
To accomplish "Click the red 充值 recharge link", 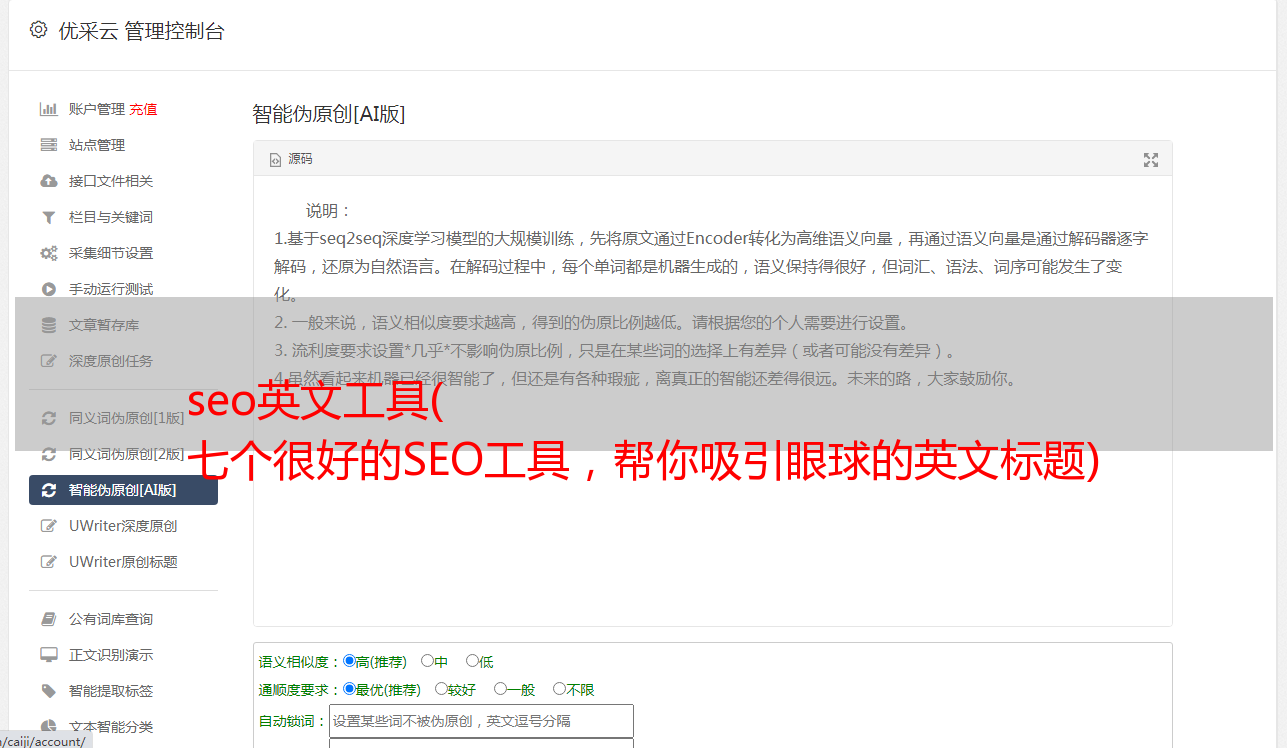I will coord(143,109).
